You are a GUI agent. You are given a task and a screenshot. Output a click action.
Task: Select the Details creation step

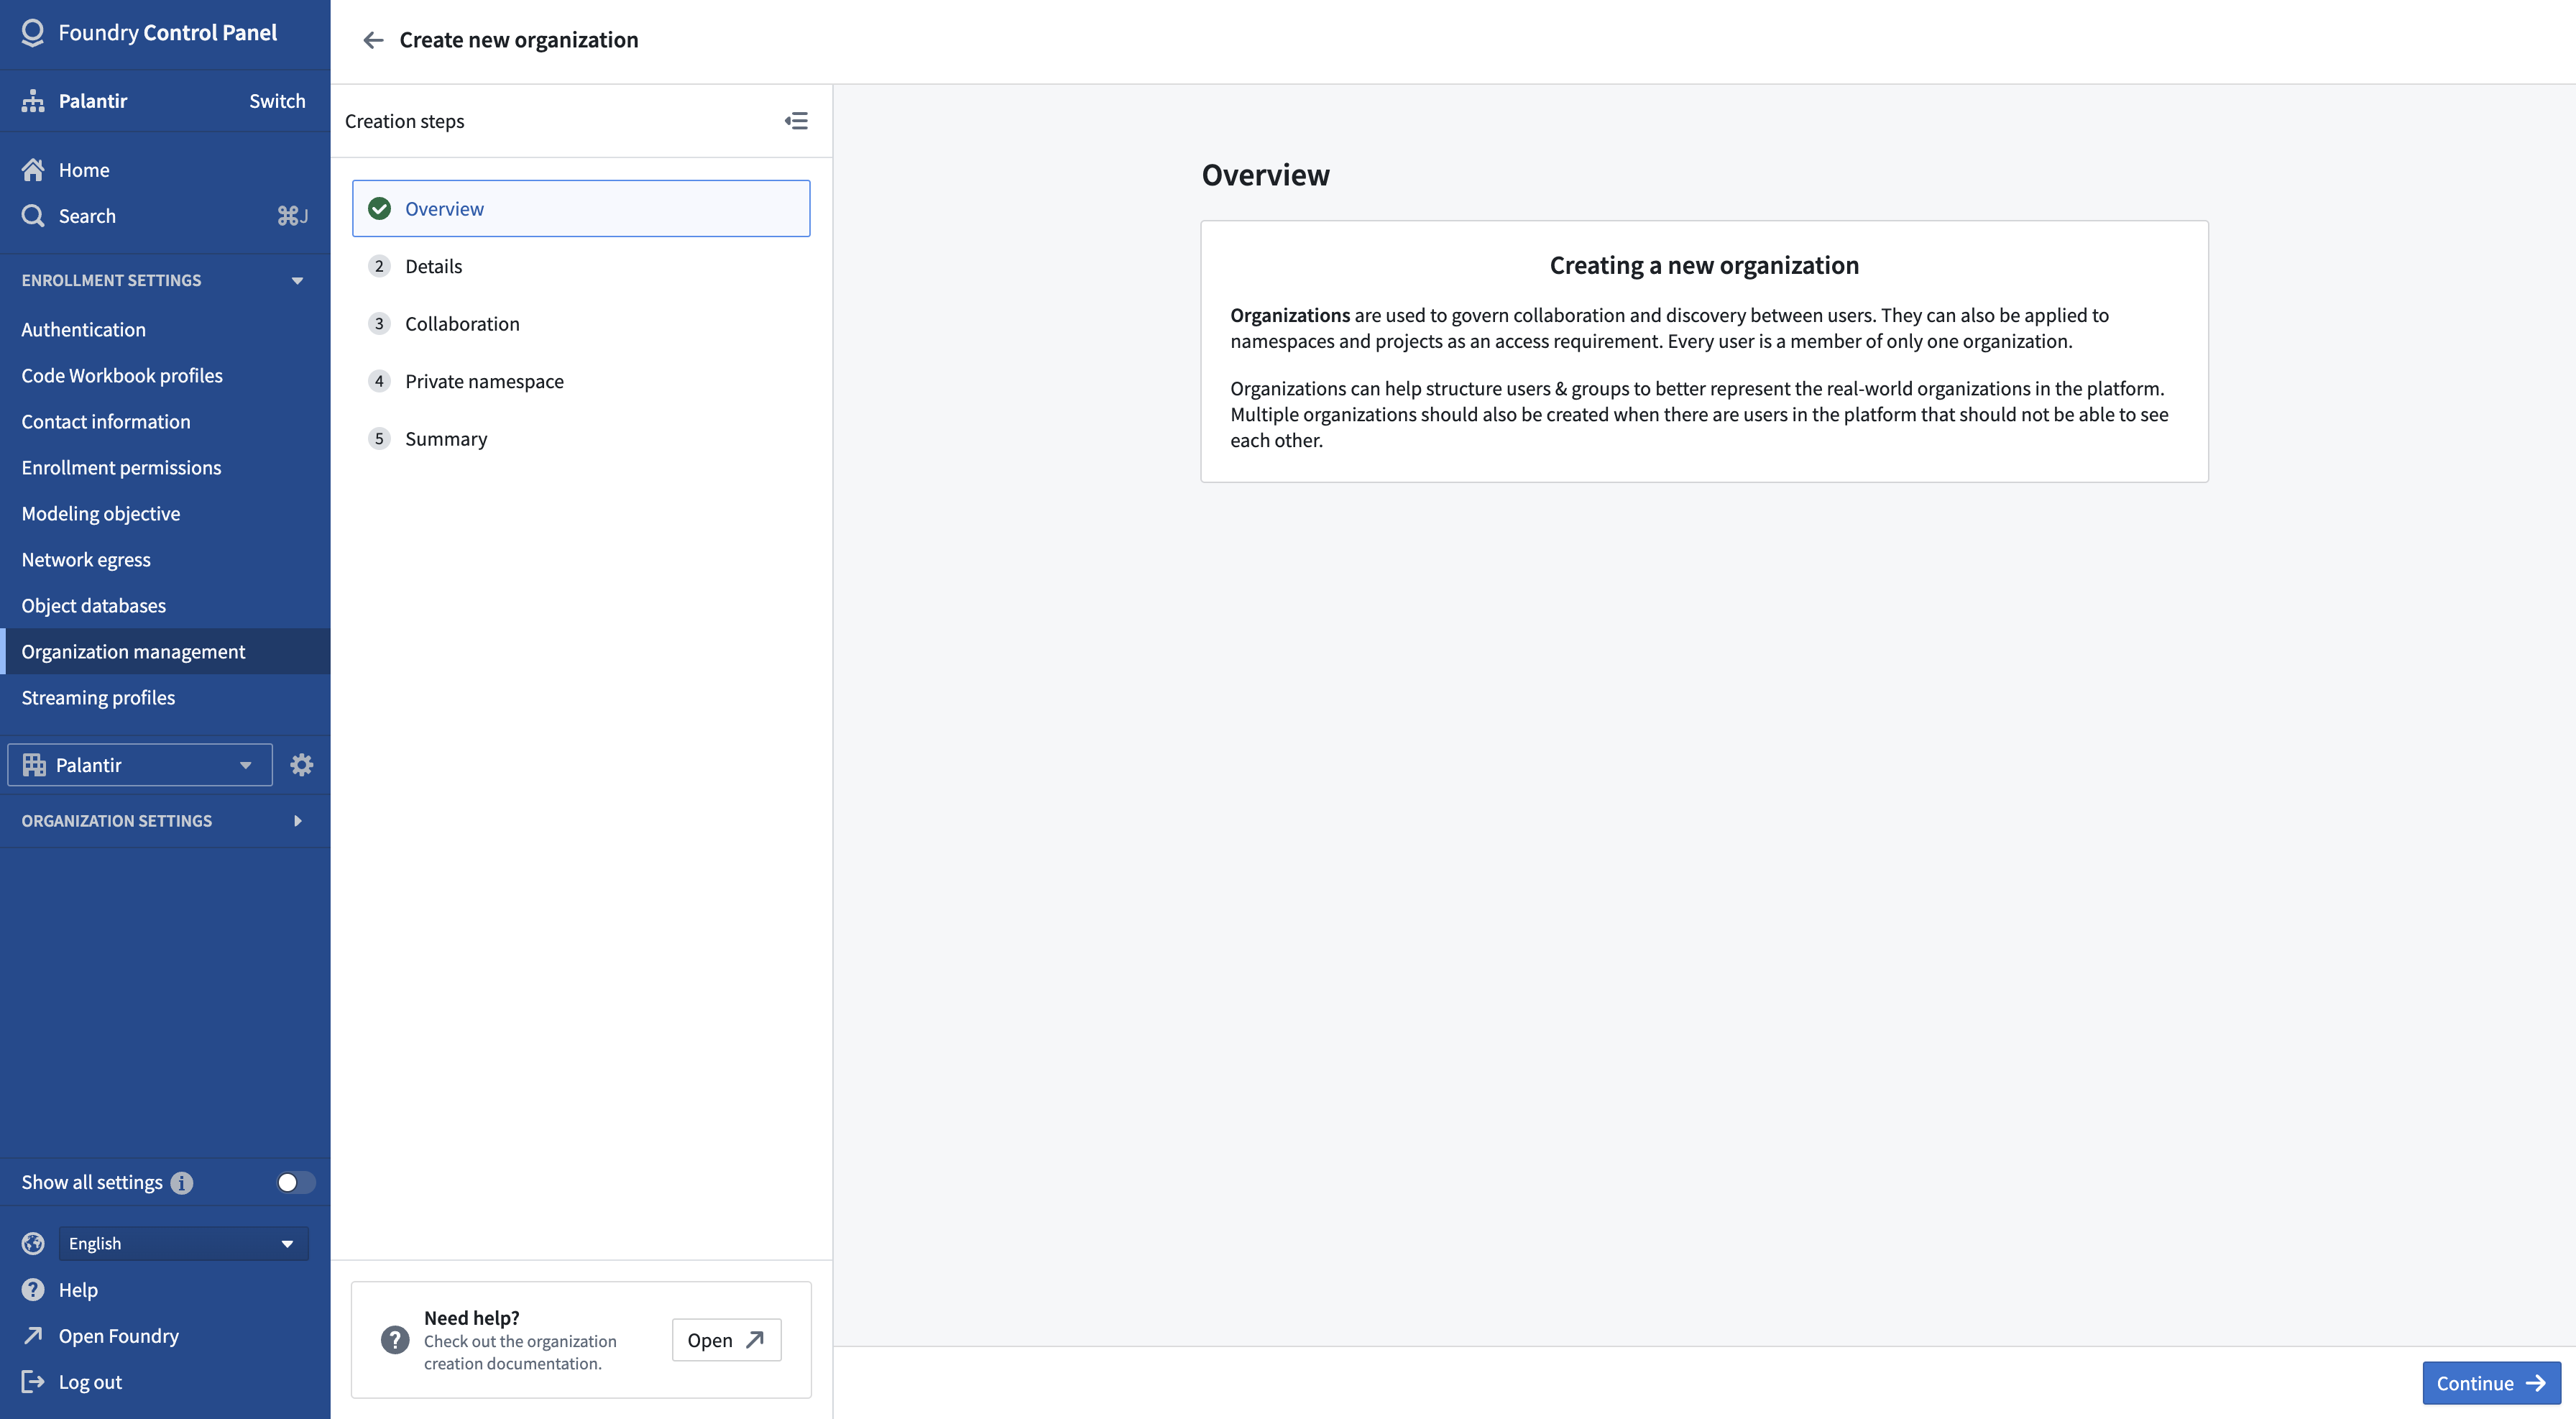(581, 266)
